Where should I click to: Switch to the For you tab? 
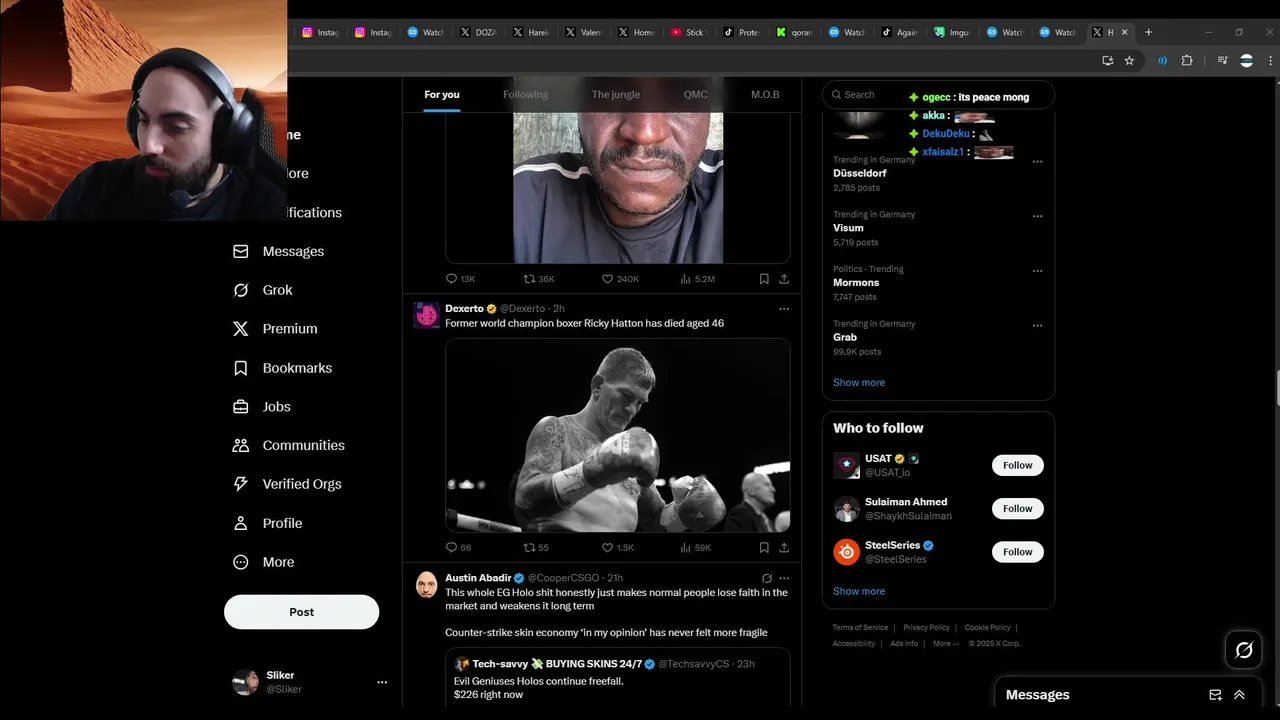(442, 94)
